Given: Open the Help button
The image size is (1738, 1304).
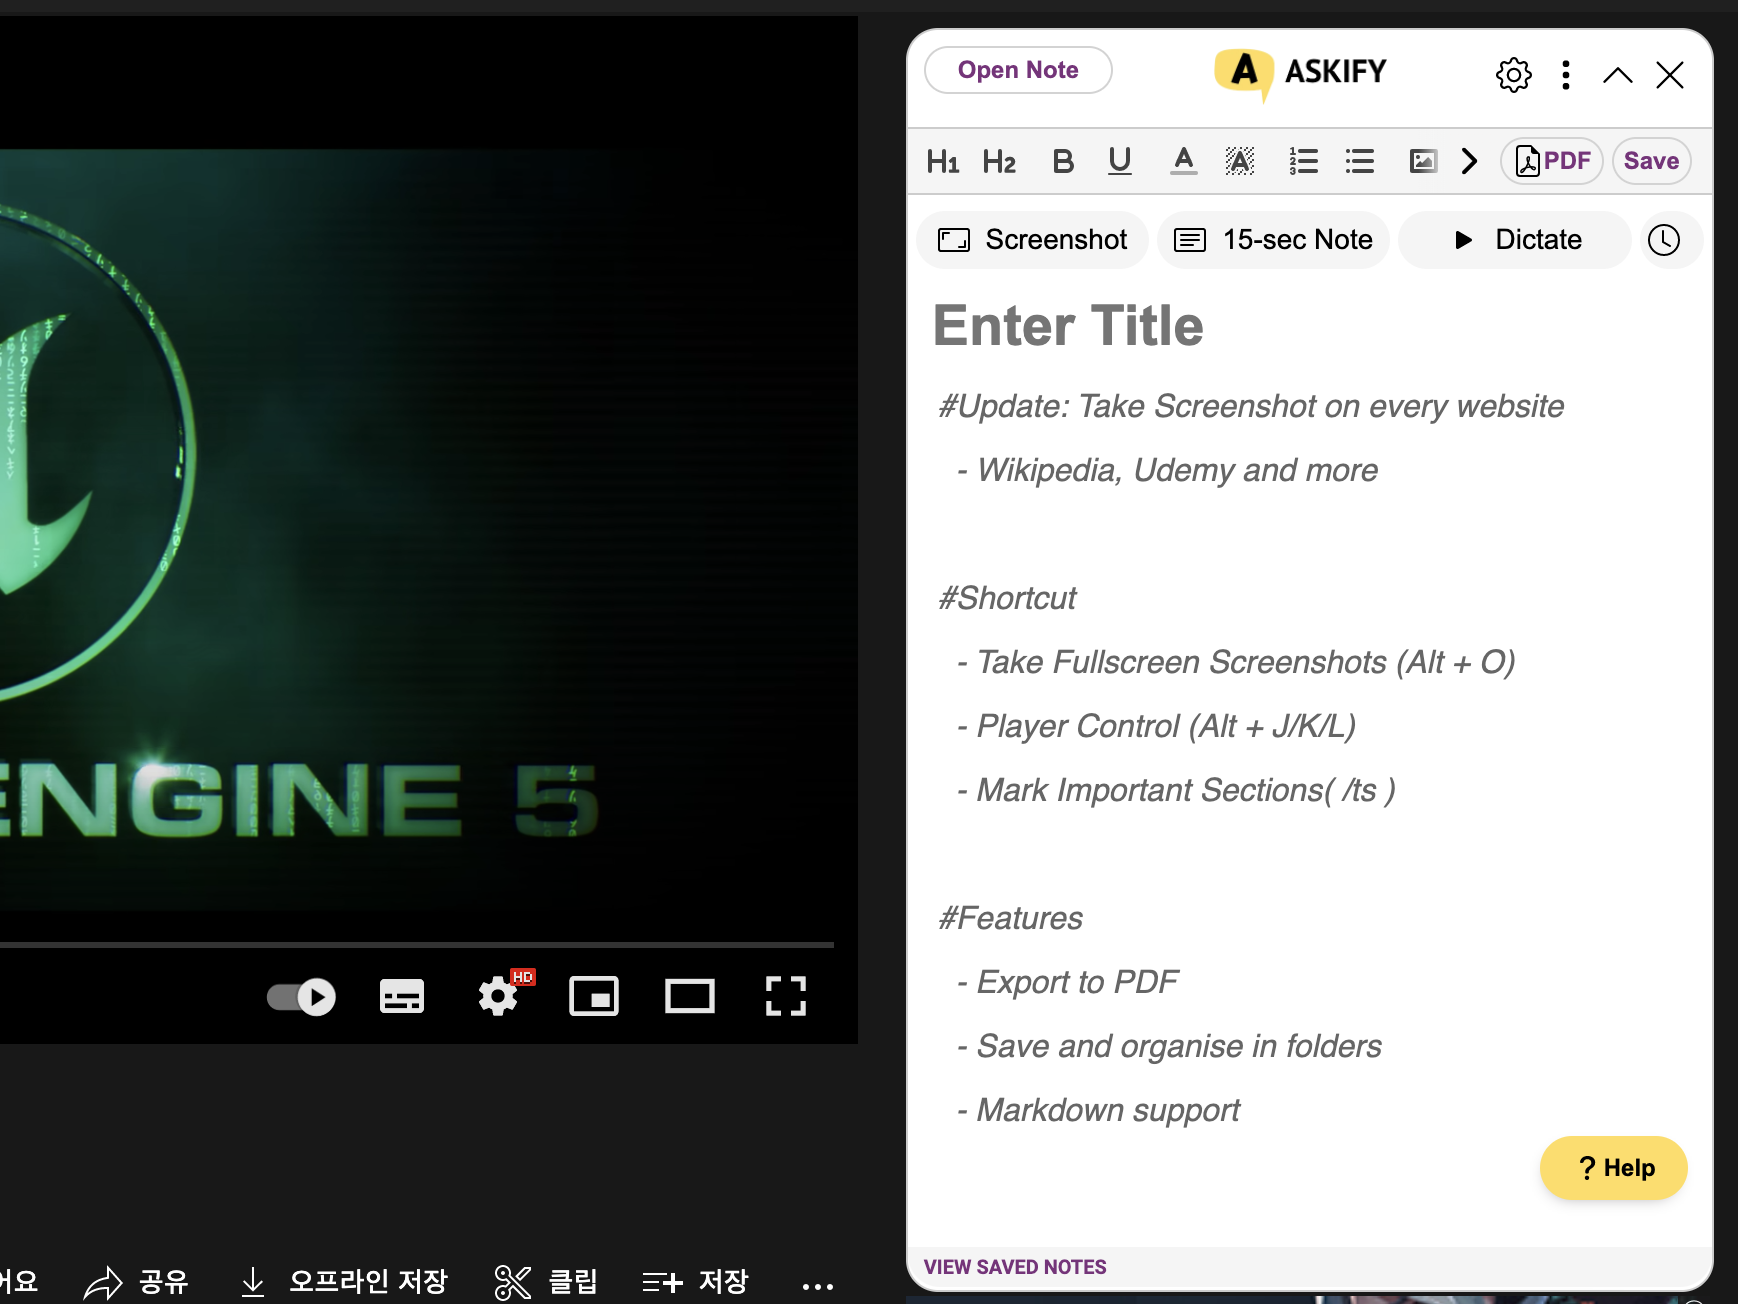Looking at the screenshot, I should click(1614, 1168).
